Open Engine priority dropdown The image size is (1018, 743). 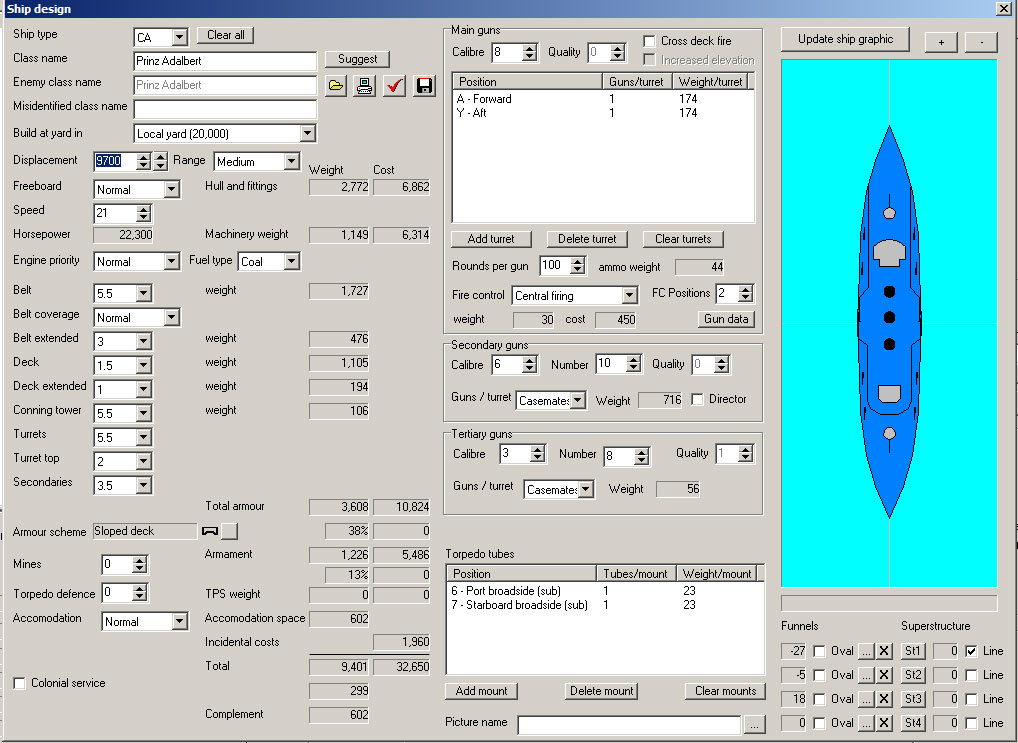coord(171,261)
